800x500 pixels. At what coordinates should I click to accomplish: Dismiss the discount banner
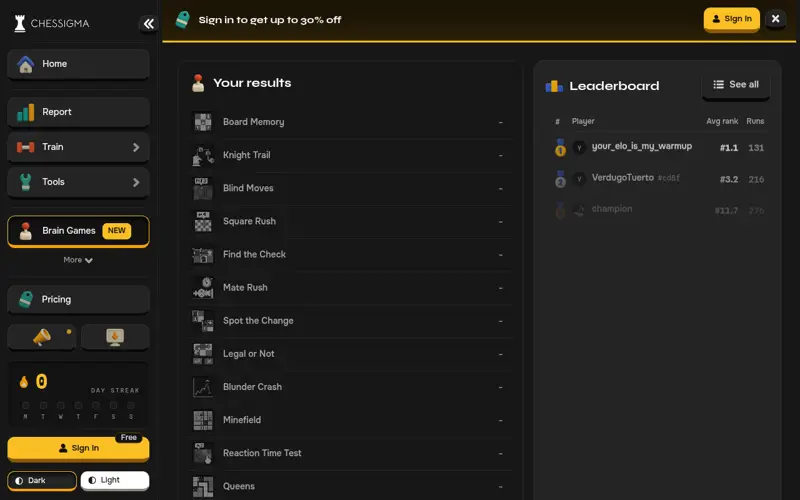click(x=776, y=19)
